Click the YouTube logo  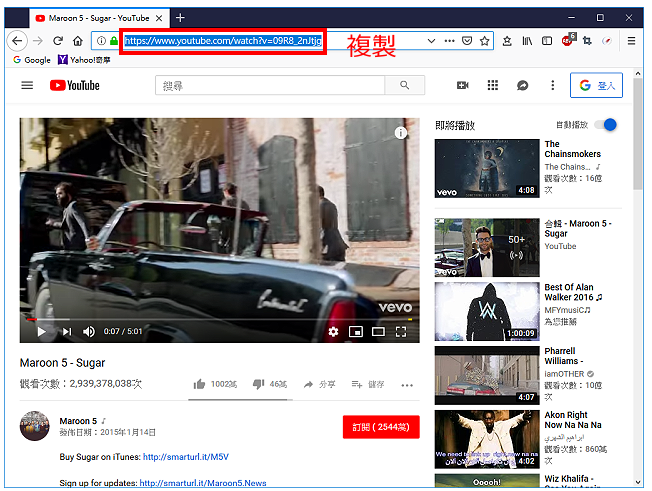pyautogui.click(x=75, y=86)
